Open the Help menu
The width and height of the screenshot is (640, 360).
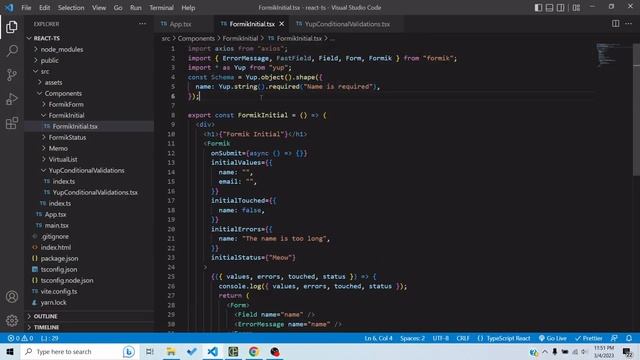pyautogui.click(x=188, y=8)
